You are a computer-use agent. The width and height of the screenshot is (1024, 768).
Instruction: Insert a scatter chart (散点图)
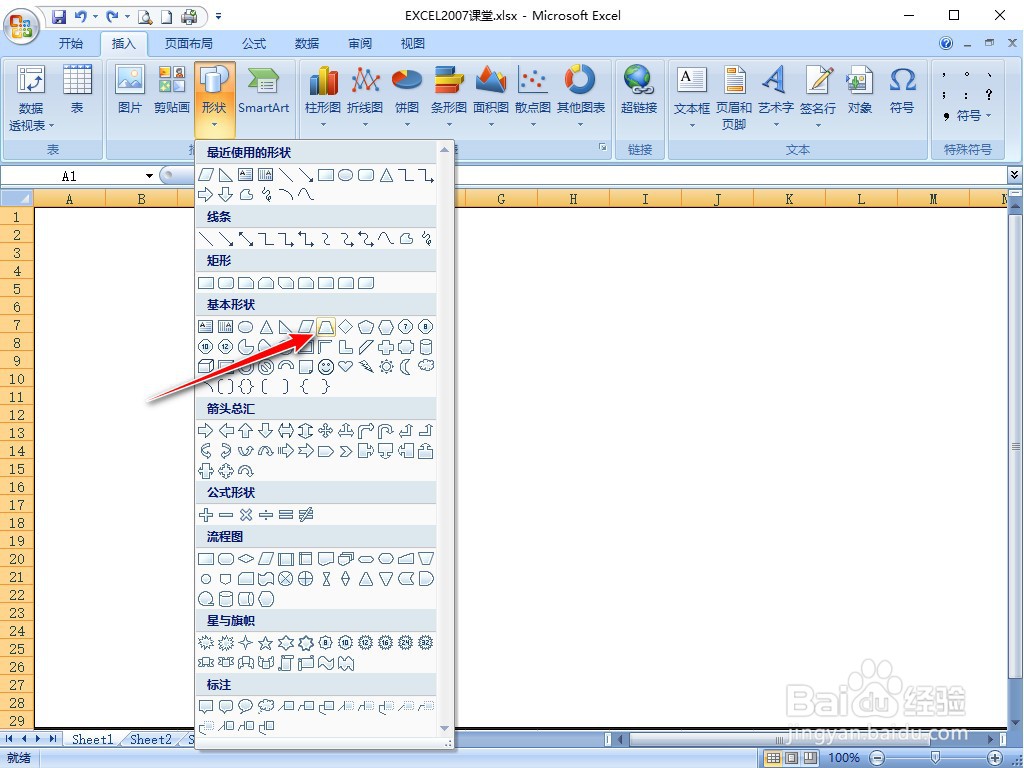[x=533, y=96]
